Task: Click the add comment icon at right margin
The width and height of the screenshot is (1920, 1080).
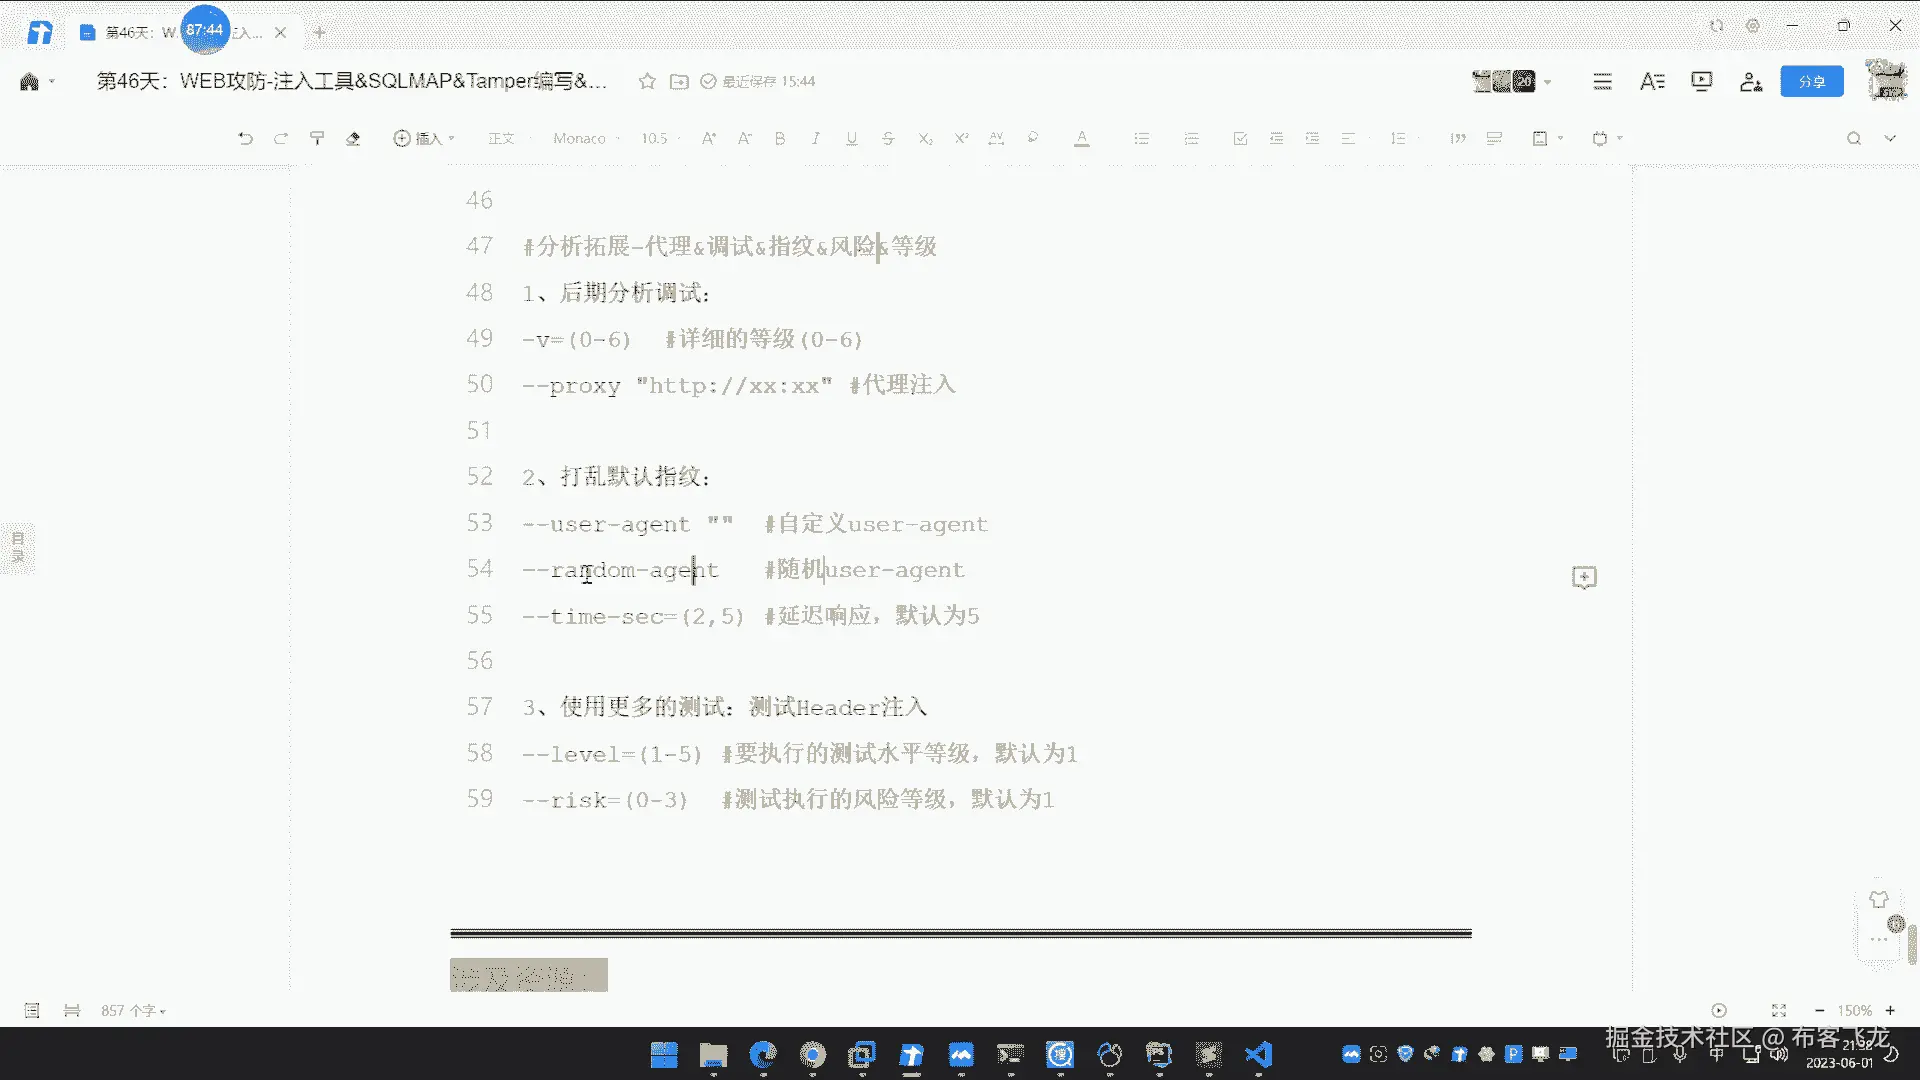Action: click(x=1584, y=578)
